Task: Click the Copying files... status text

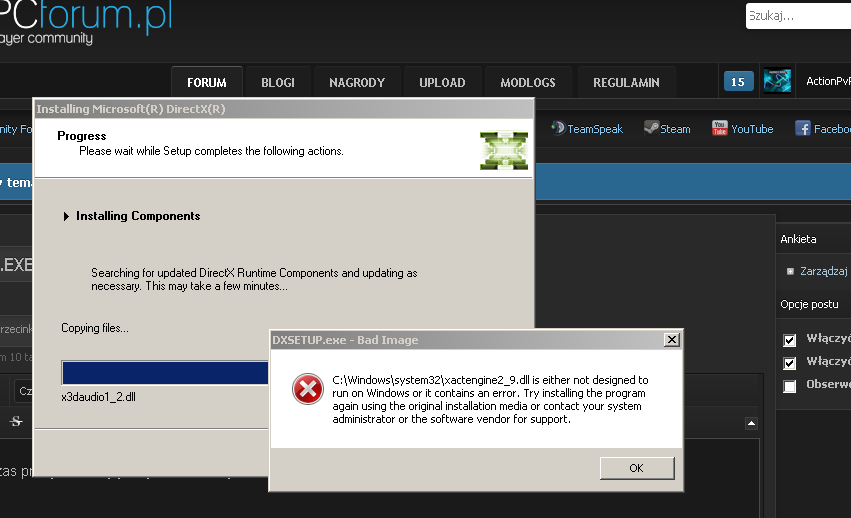Action: pos(94,328)
